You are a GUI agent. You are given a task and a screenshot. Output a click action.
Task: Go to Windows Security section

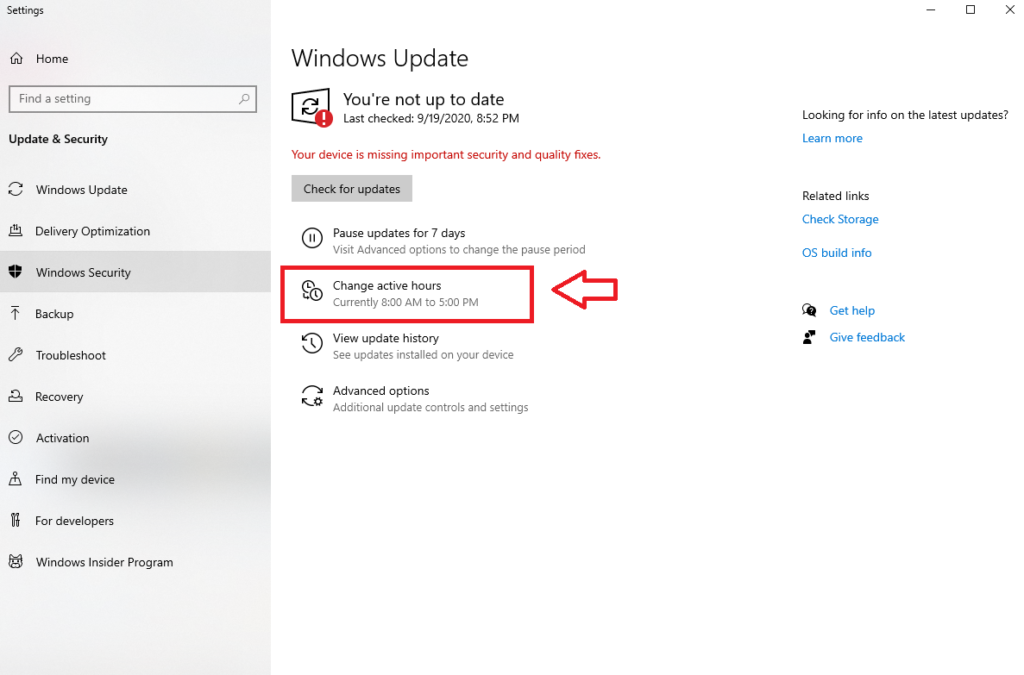click(x=135, y=272)
